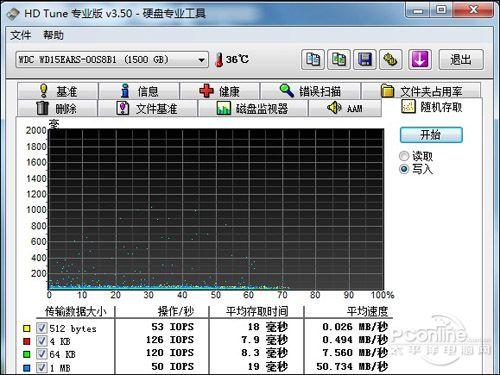
Task: Click the 退出 exit button
Action: (x=461, y=60)
